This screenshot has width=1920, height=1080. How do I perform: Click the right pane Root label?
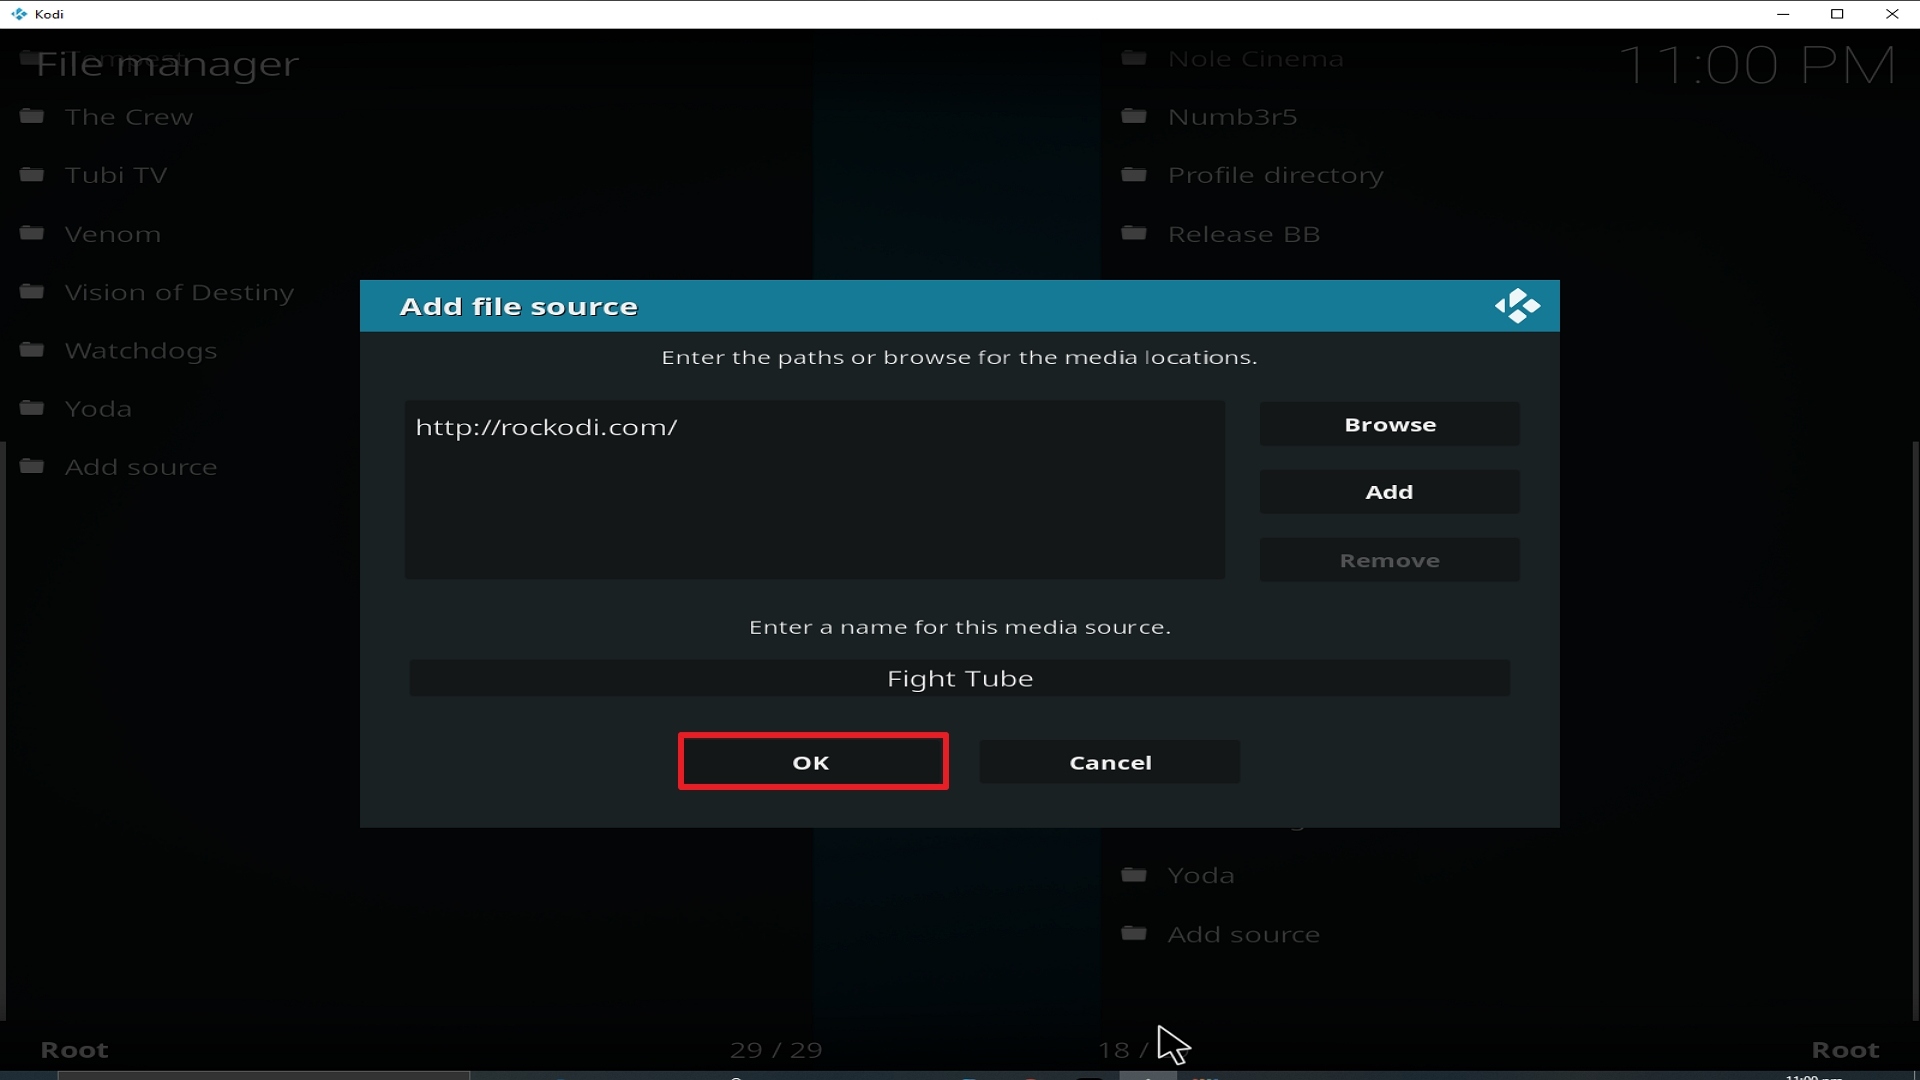click(1846, 1050)
